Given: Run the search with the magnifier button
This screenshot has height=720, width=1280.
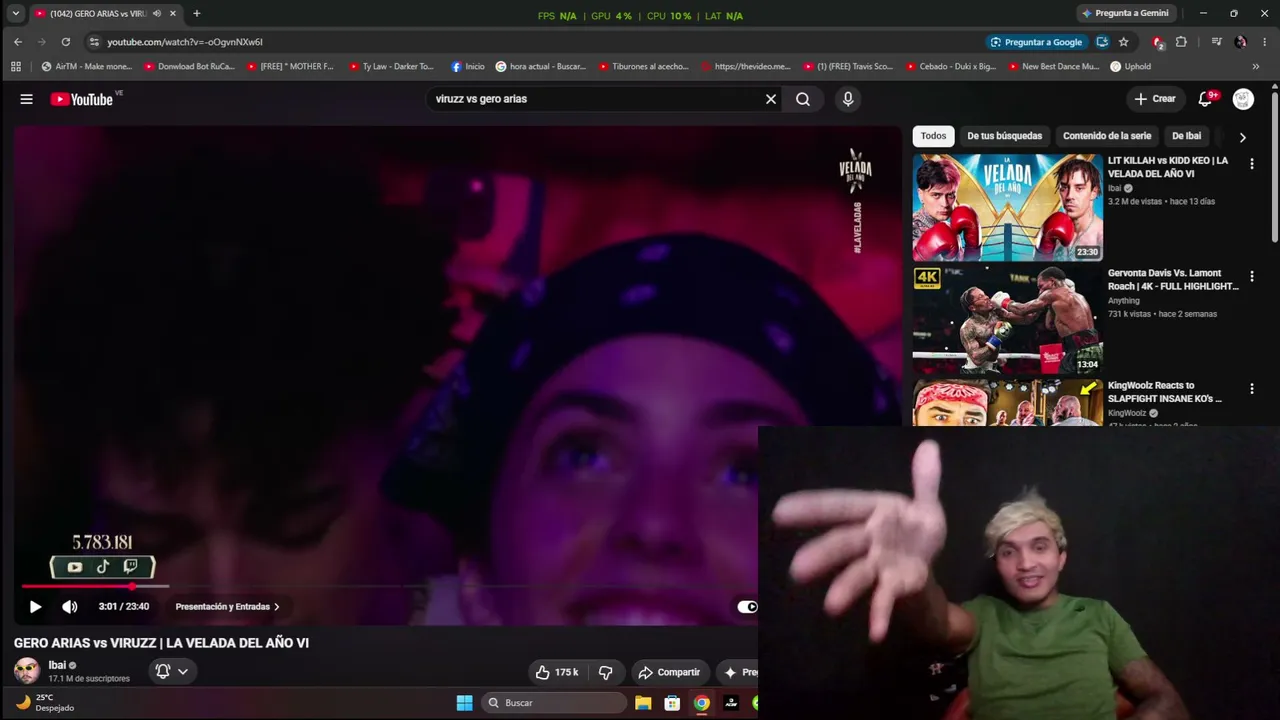Looking at the screenshot, I should [803, 99].
